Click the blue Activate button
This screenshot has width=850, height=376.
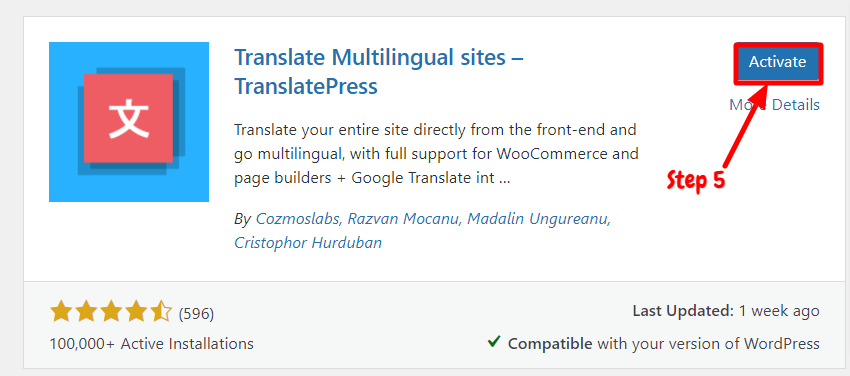click(x=777, y=62)
